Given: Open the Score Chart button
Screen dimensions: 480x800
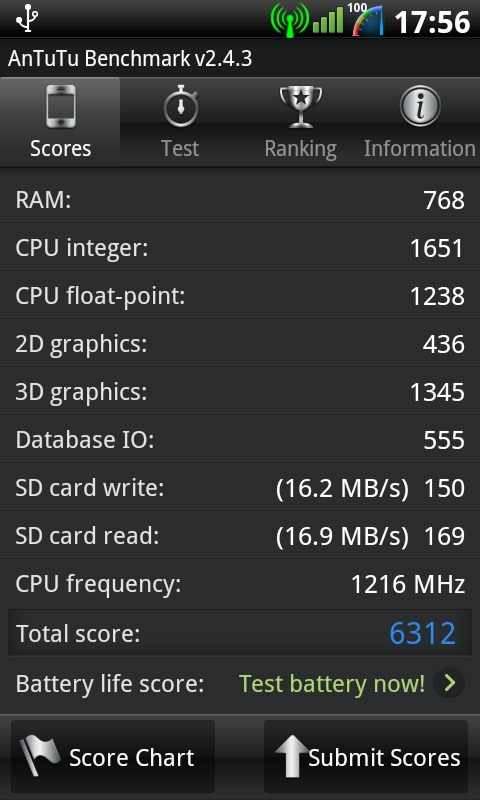Looking at the screenshot, I should pos(113,756).
